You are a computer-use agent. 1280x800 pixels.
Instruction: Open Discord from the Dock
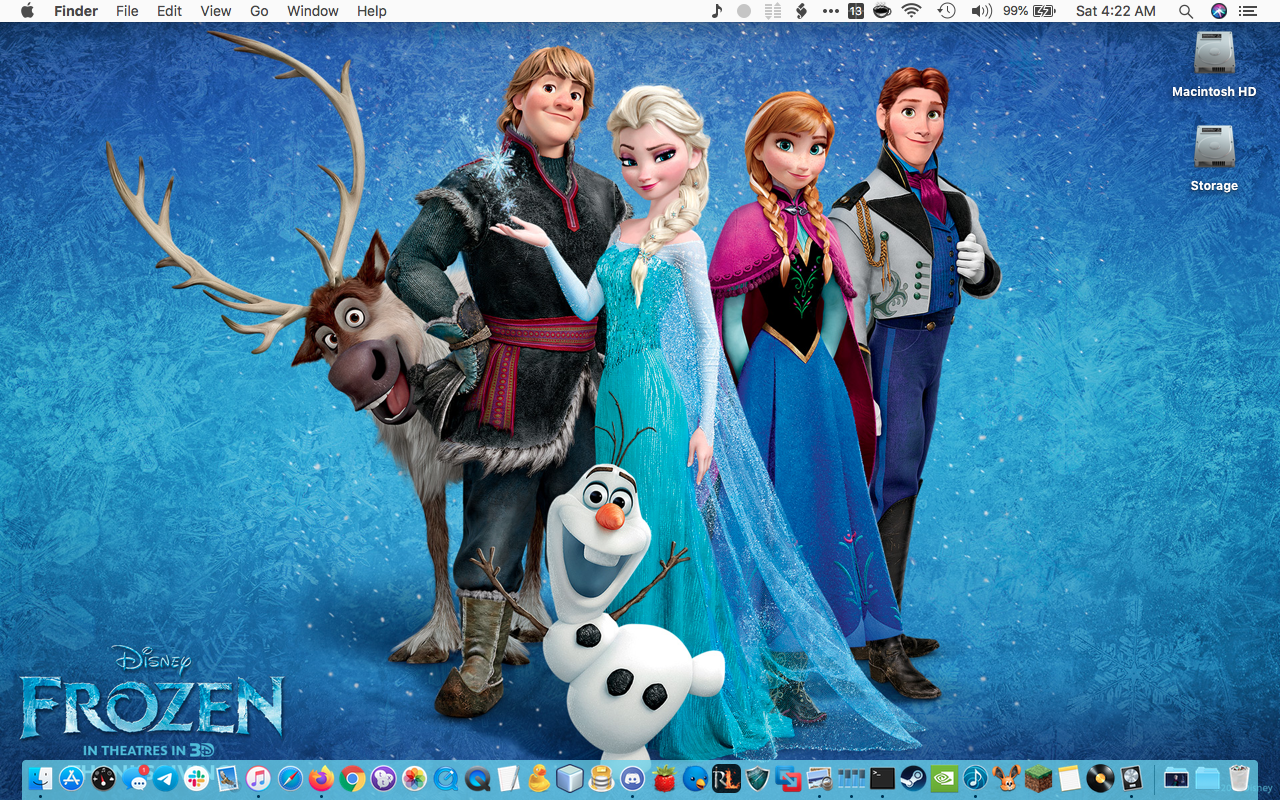click(632, 778)
